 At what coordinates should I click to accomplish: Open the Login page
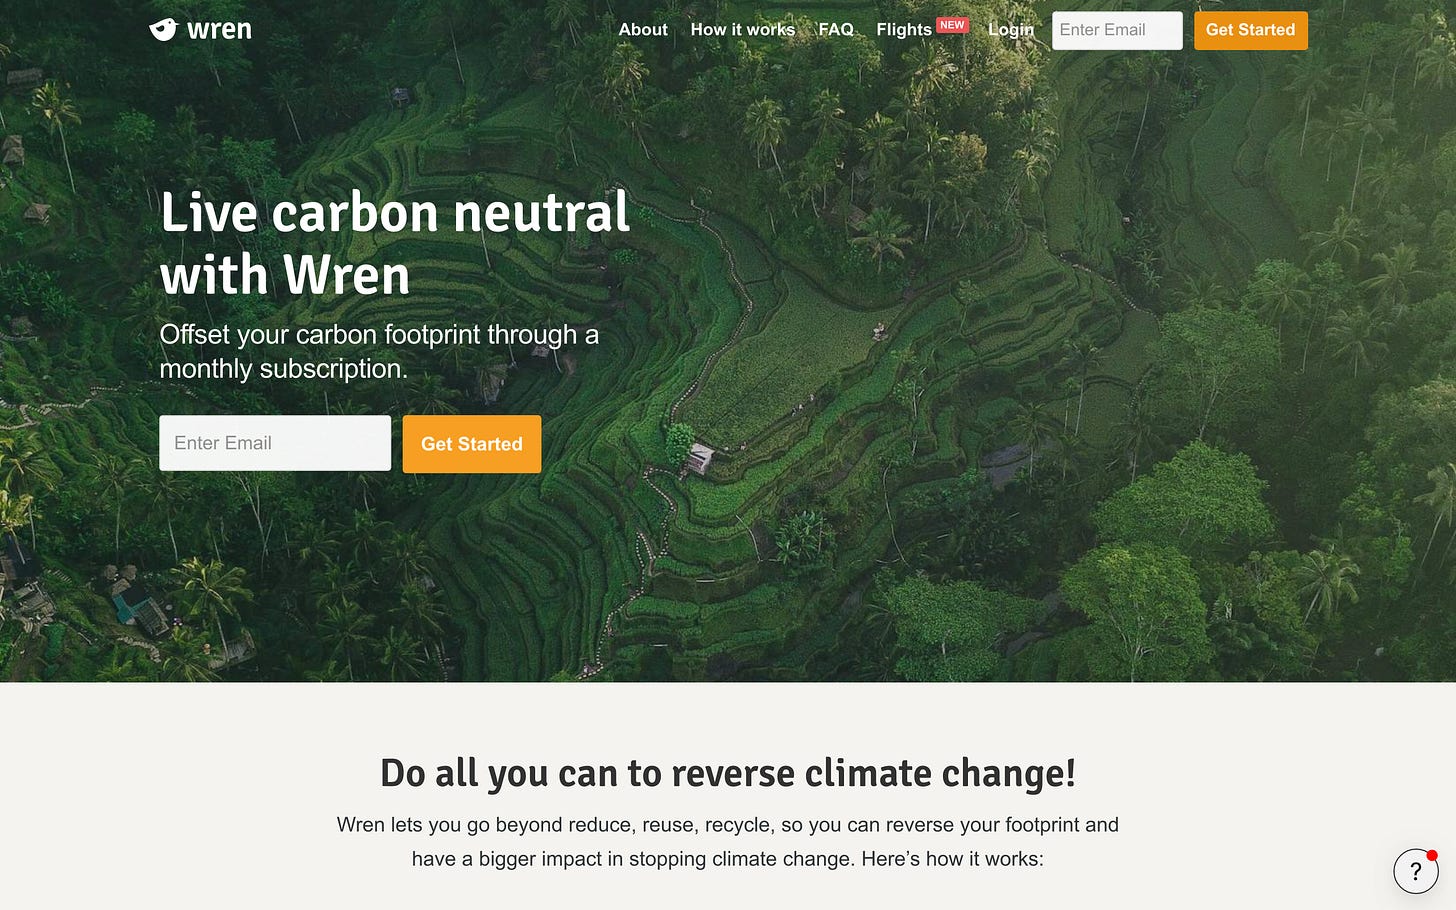tap(1010, 30)
